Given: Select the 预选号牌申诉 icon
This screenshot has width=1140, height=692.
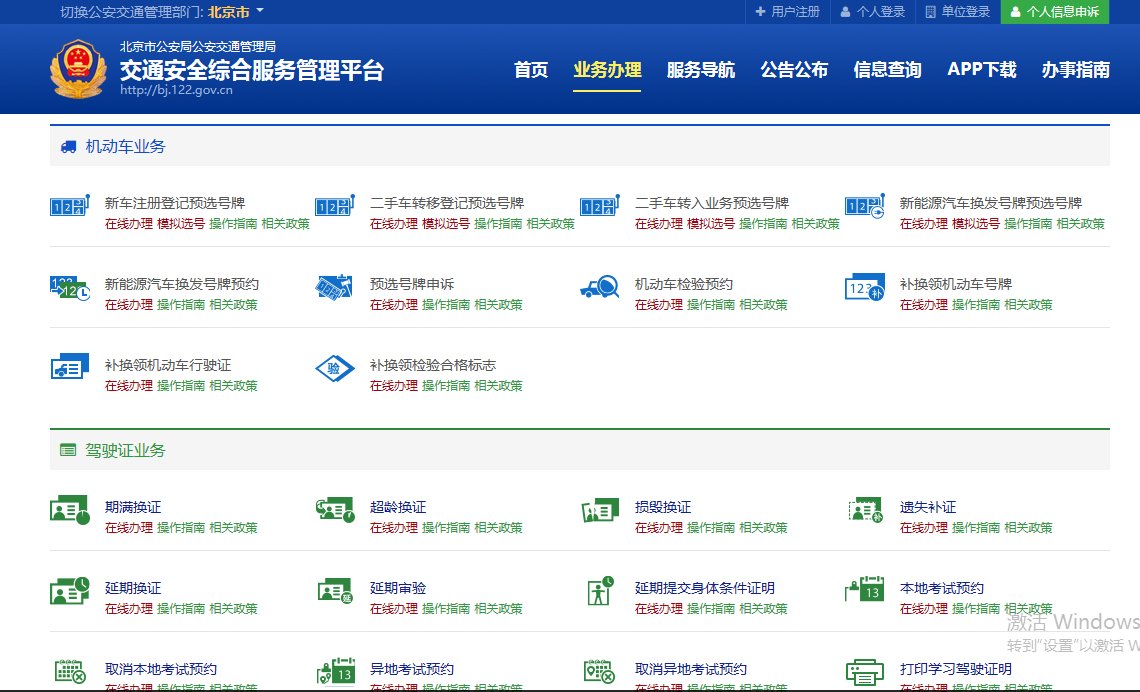Looking at the screenshot, I should (x=334, y=287).
